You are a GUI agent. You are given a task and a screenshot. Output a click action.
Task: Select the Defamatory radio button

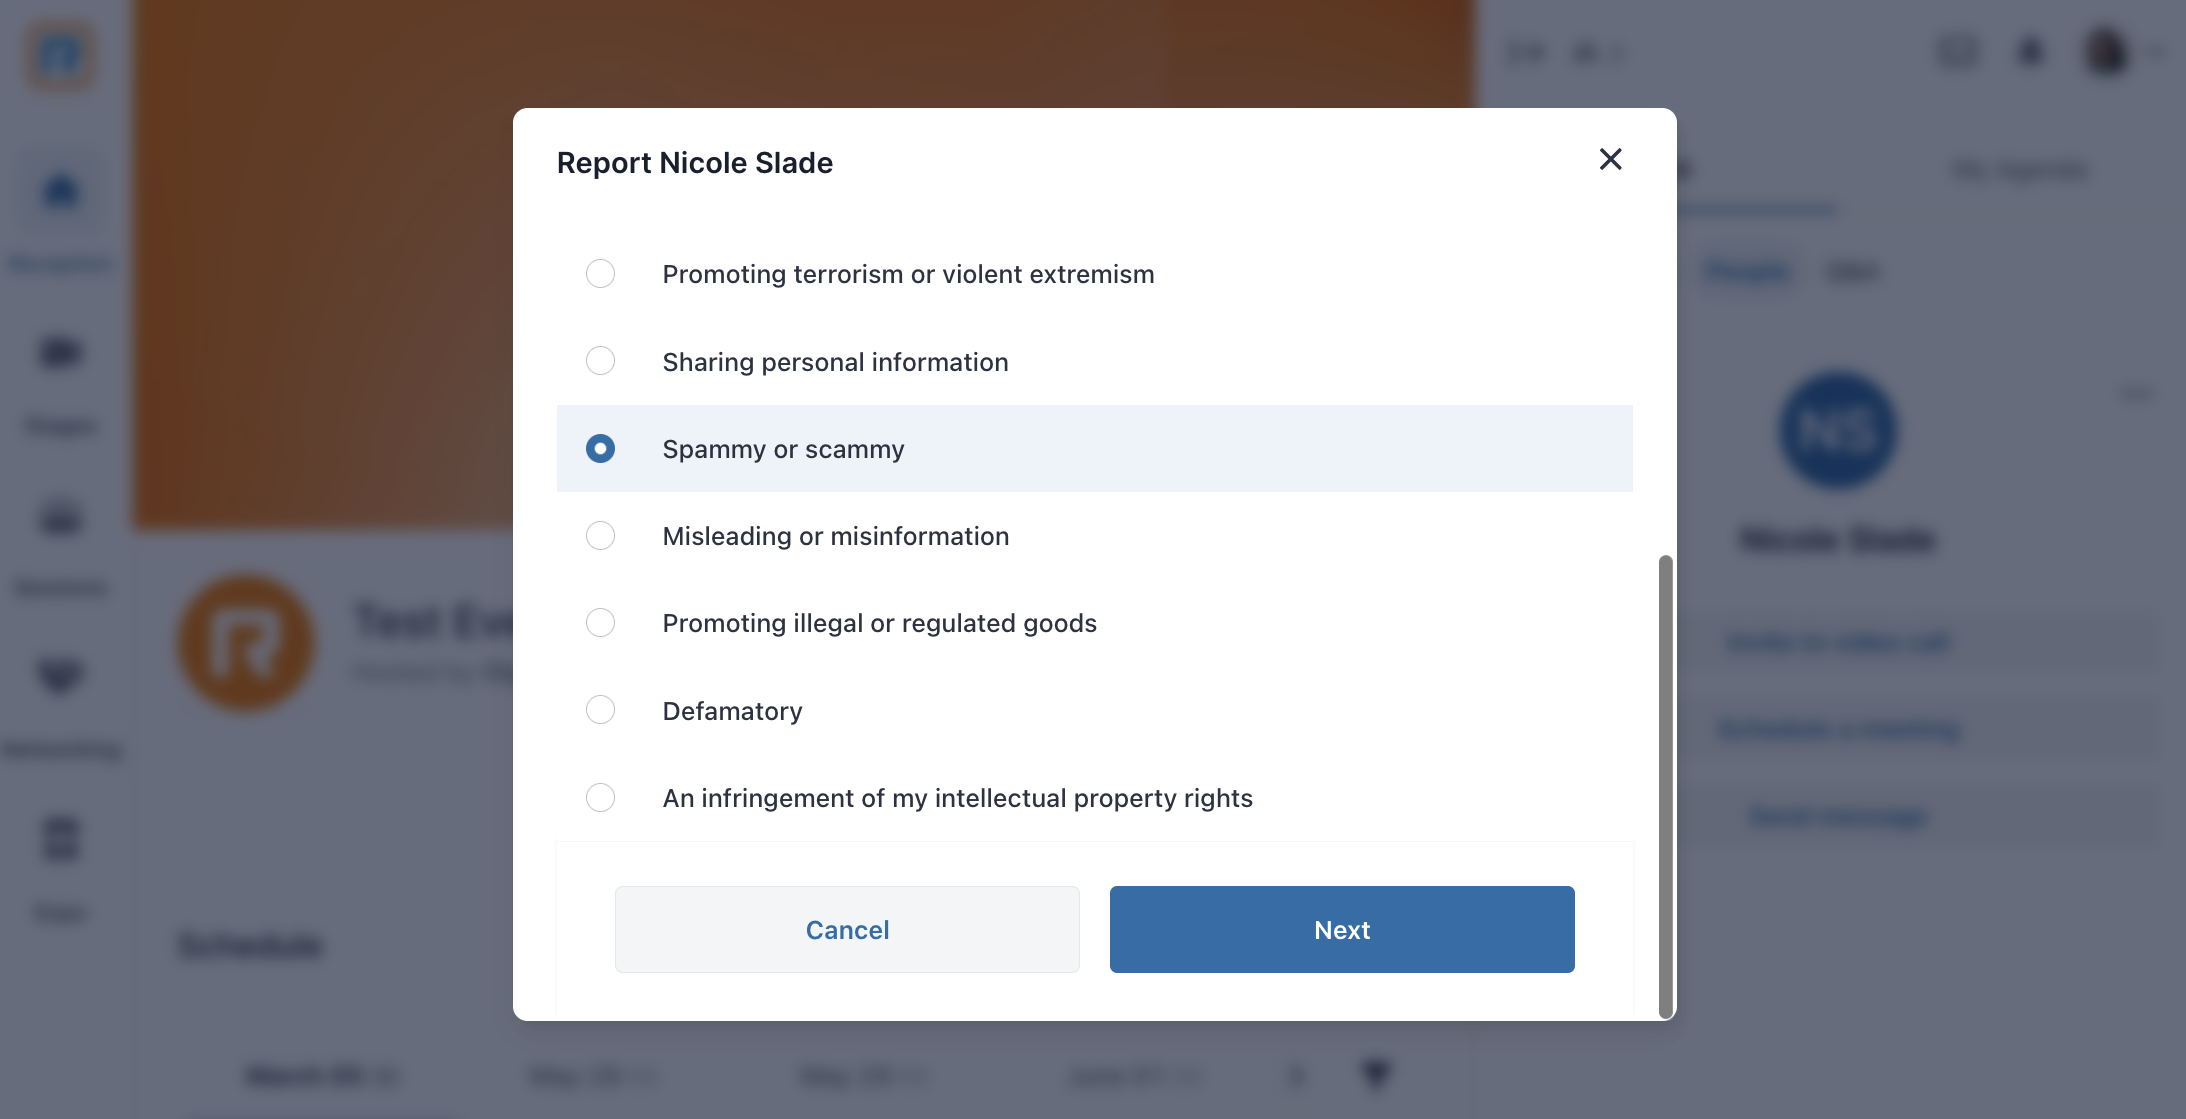tap(600, 710)
